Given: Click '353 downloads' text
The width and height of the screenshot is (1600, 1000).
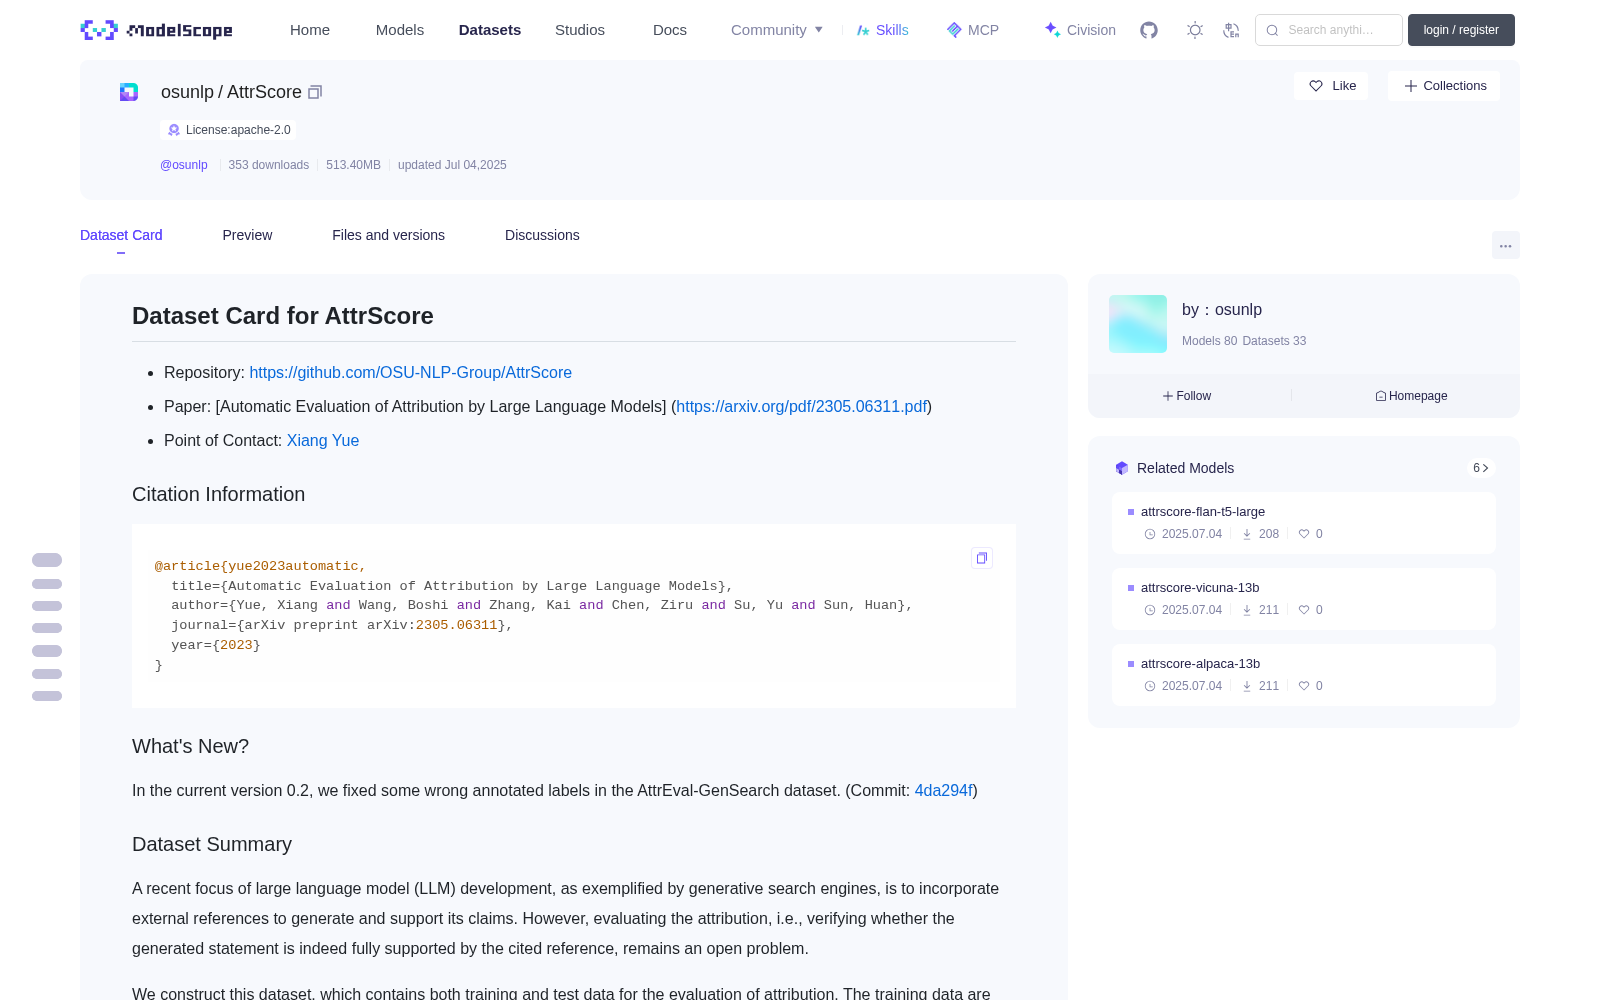Looking at the screenshot, I should pyautogui.click(x=268, y=165).
